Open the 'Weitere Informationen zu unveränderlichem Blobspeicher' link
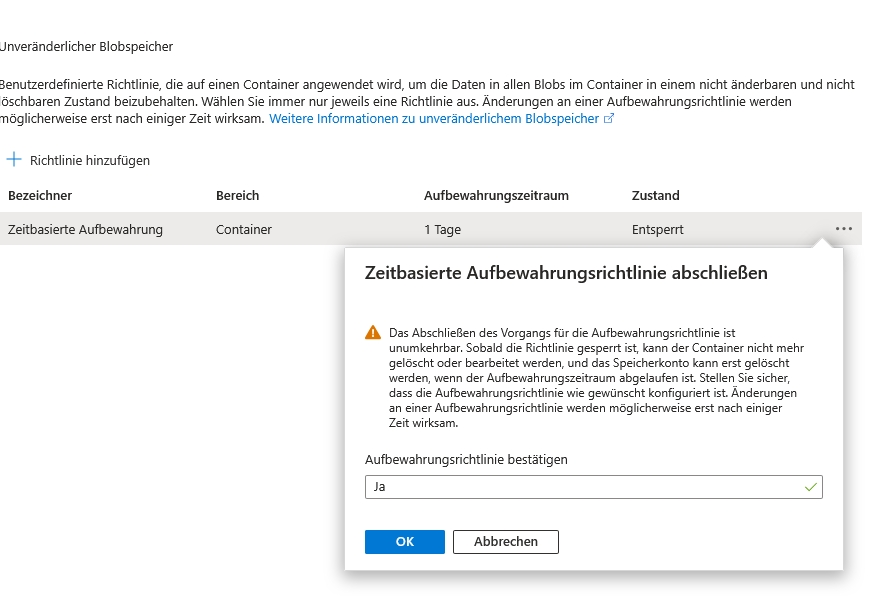Viewport: 882px width, 596px height. click(x=435, y=119)
